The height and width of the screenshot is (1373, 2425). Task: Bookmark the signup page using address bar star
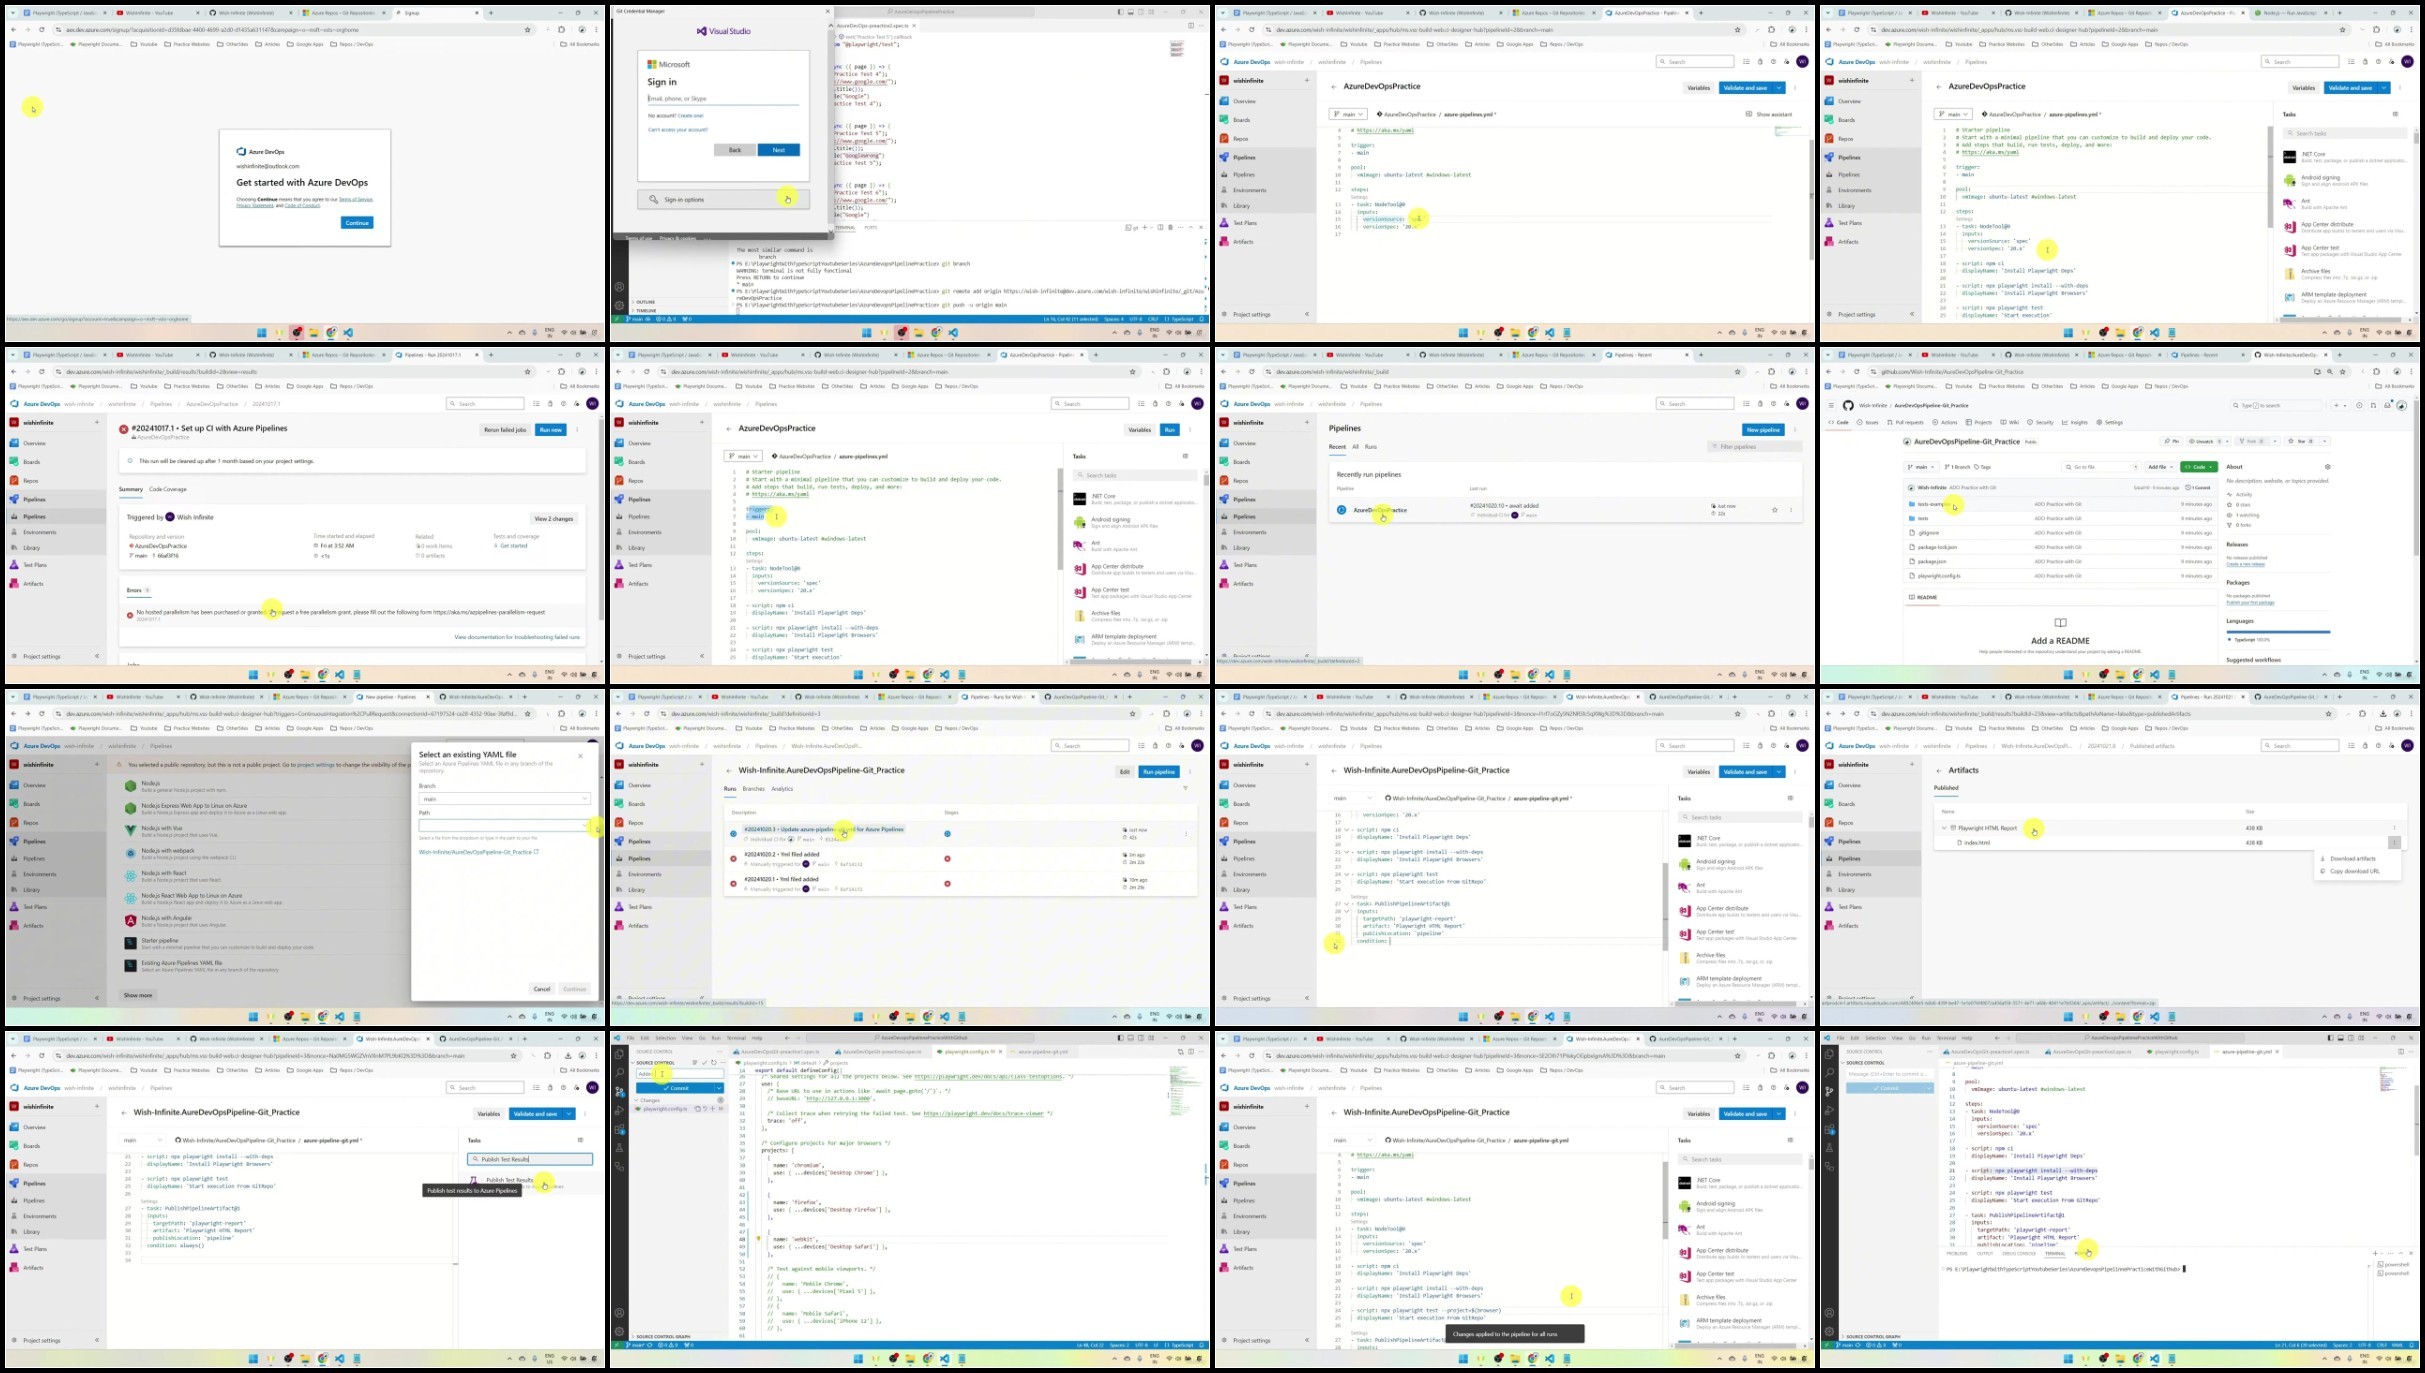click(x=528, y=30)
